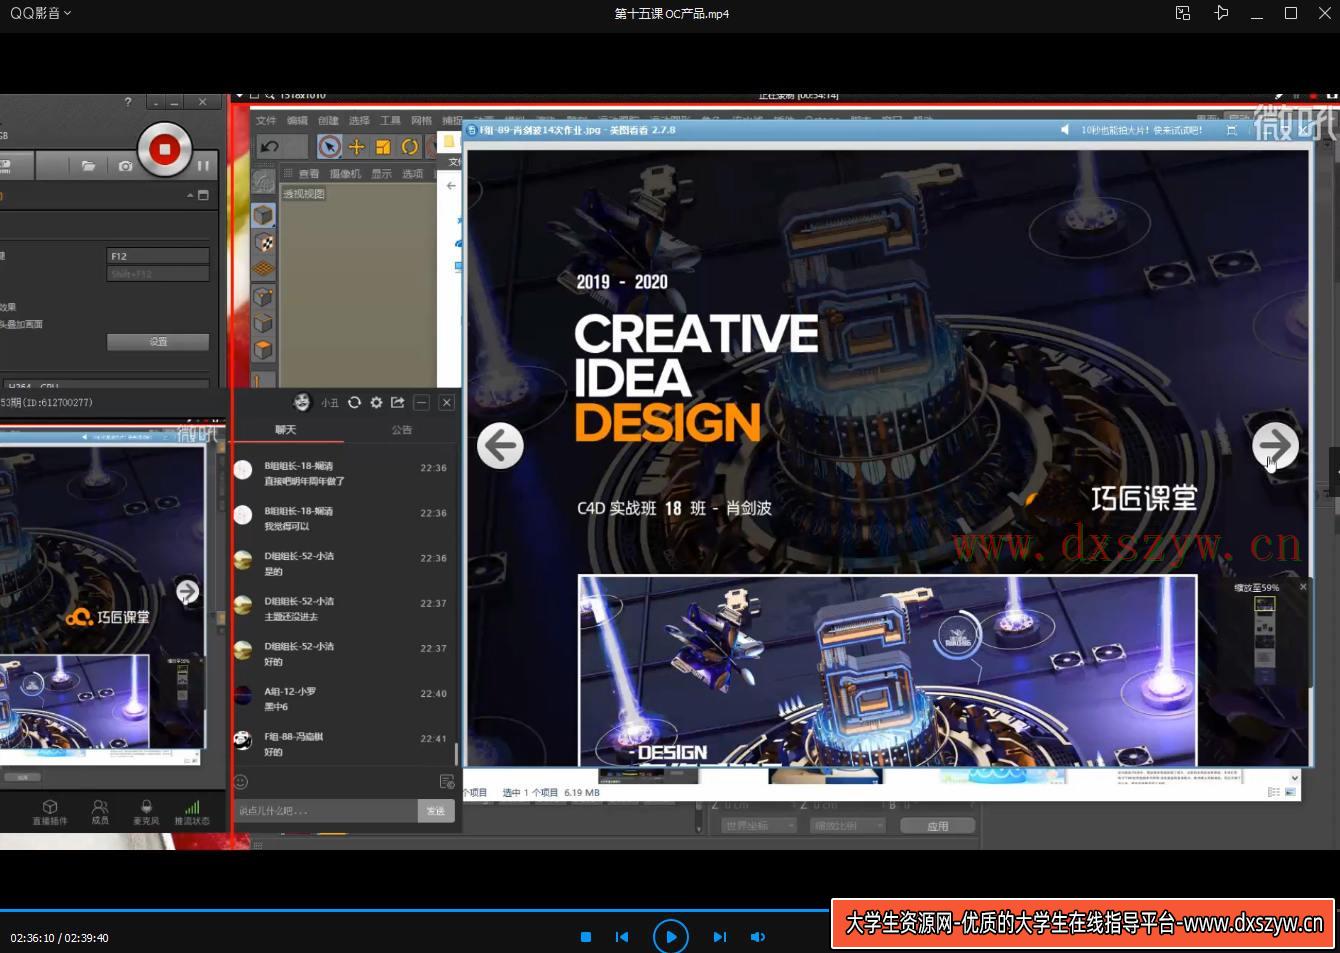Select the C4D live selection tool
This screenshot has height=953, width=1340.
(x=329, y=147)
